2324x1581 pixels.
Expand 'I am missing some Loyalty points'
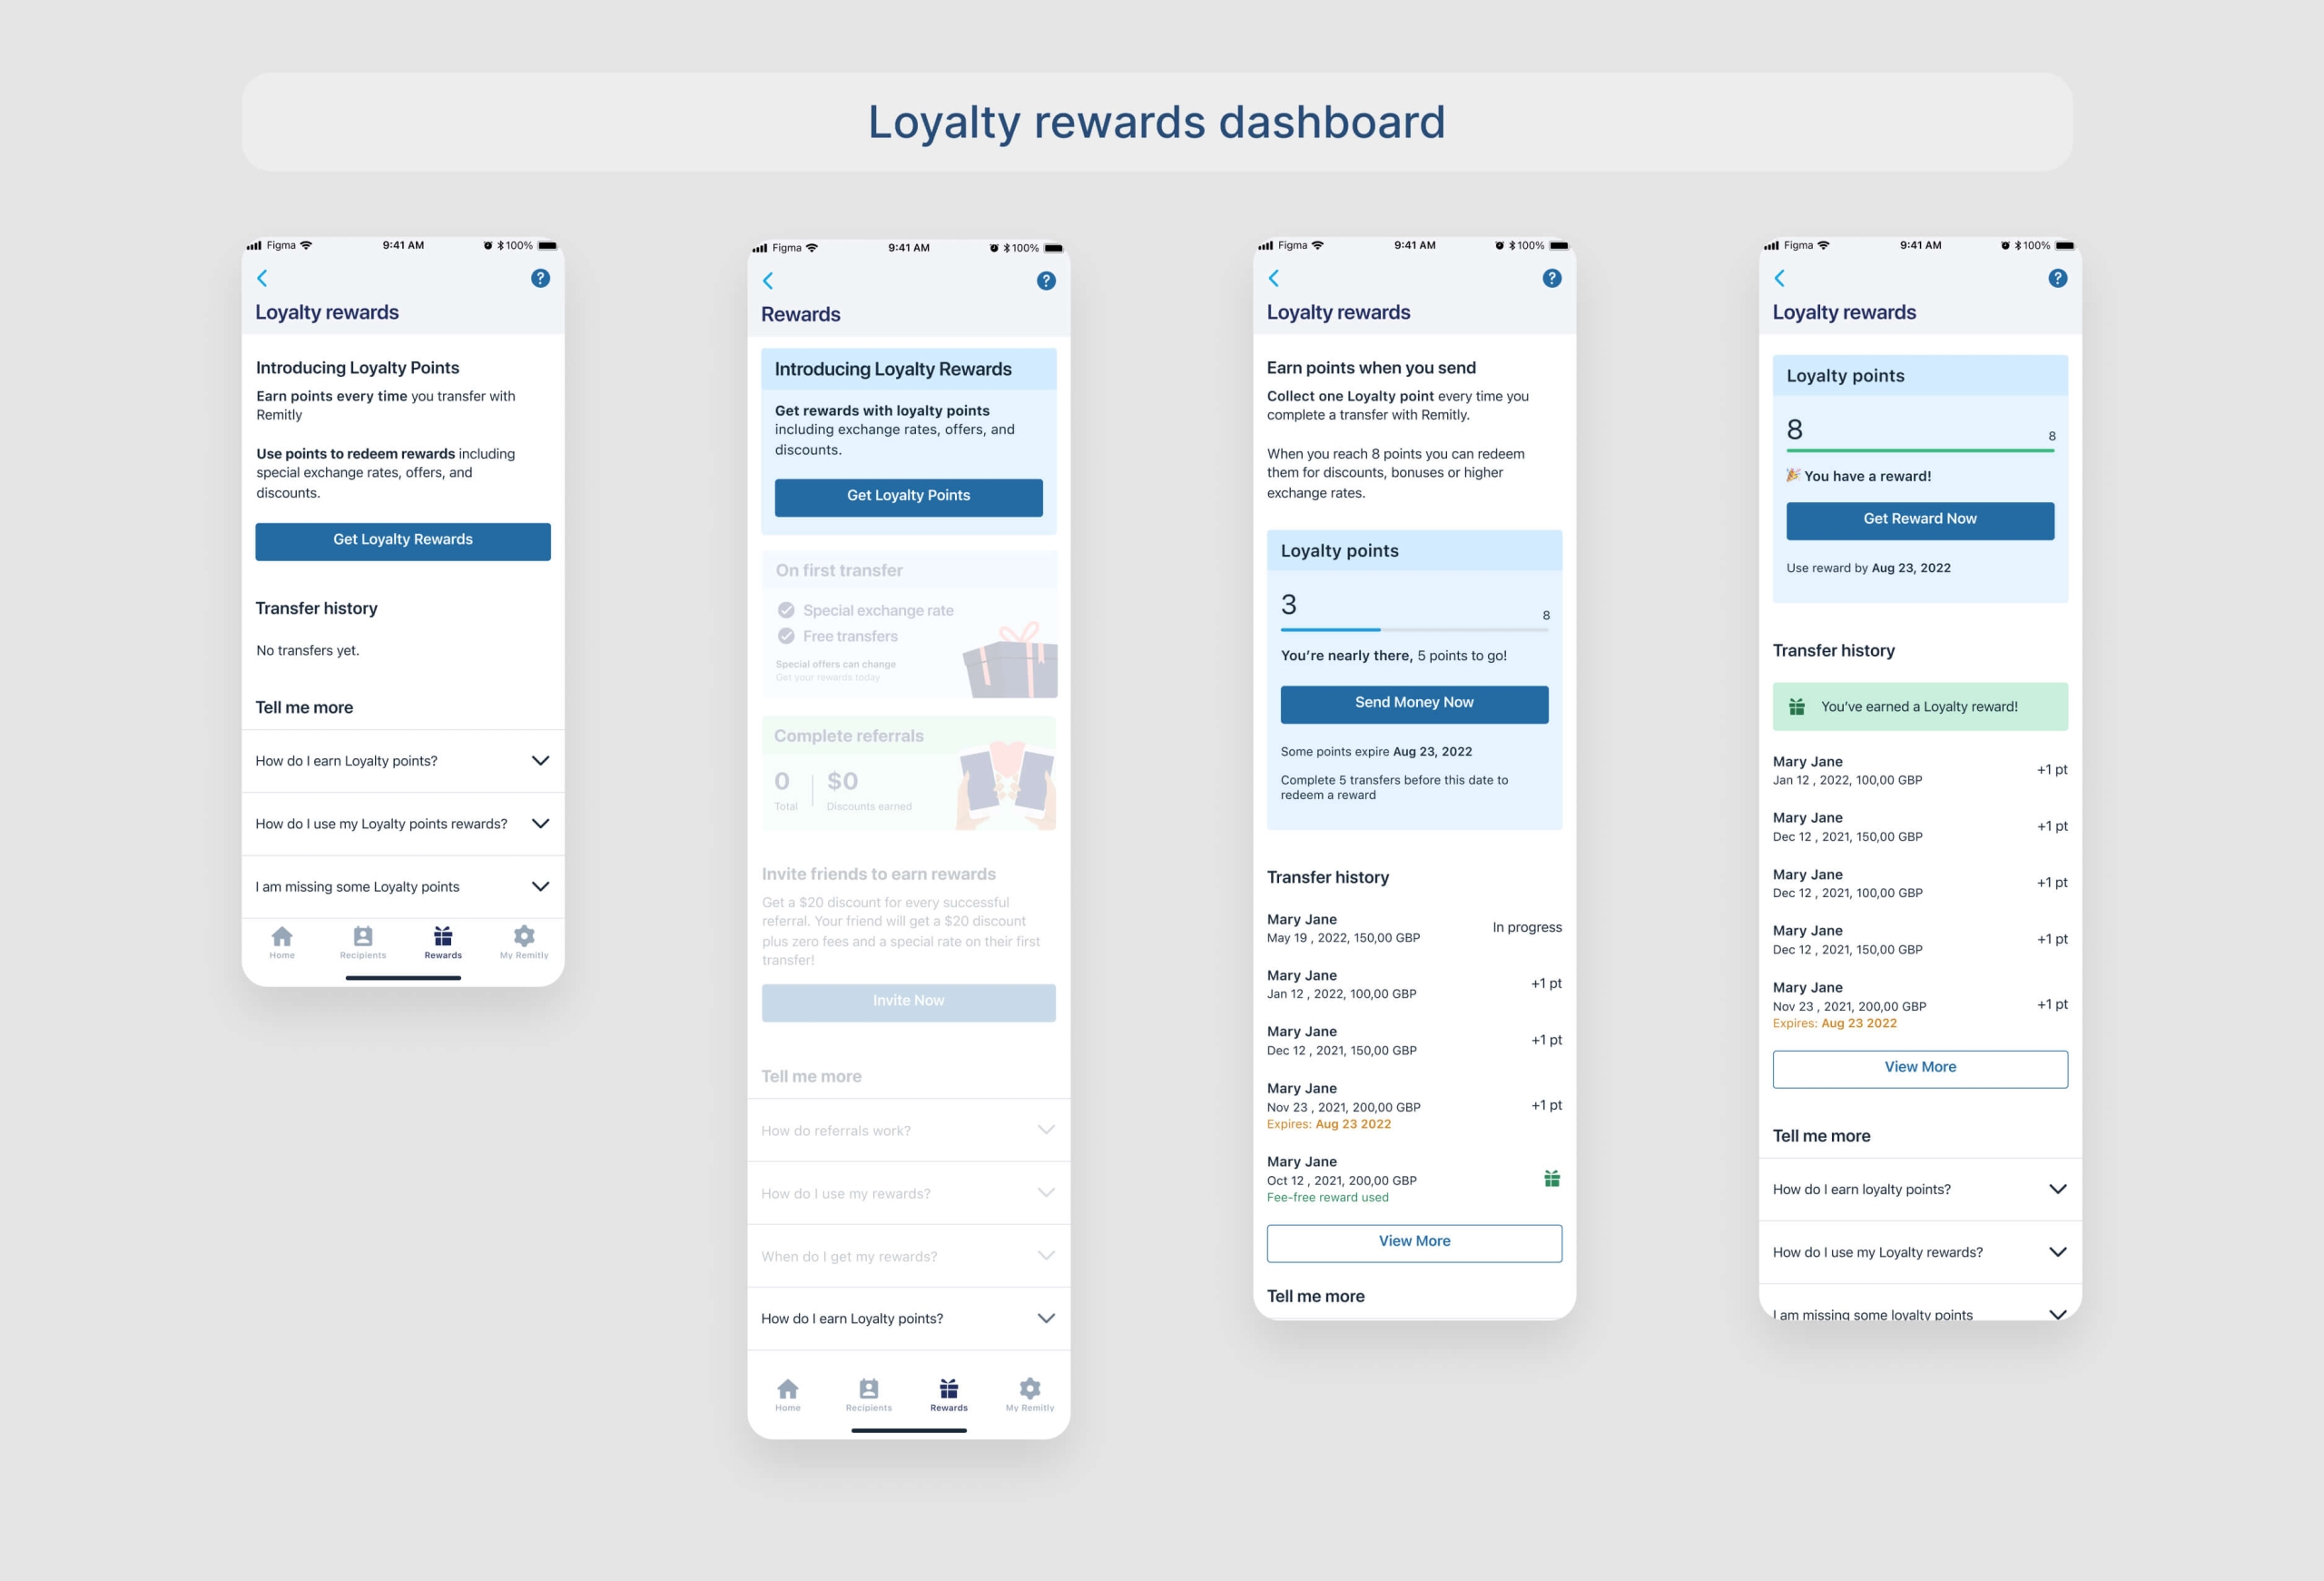(540, 887)
